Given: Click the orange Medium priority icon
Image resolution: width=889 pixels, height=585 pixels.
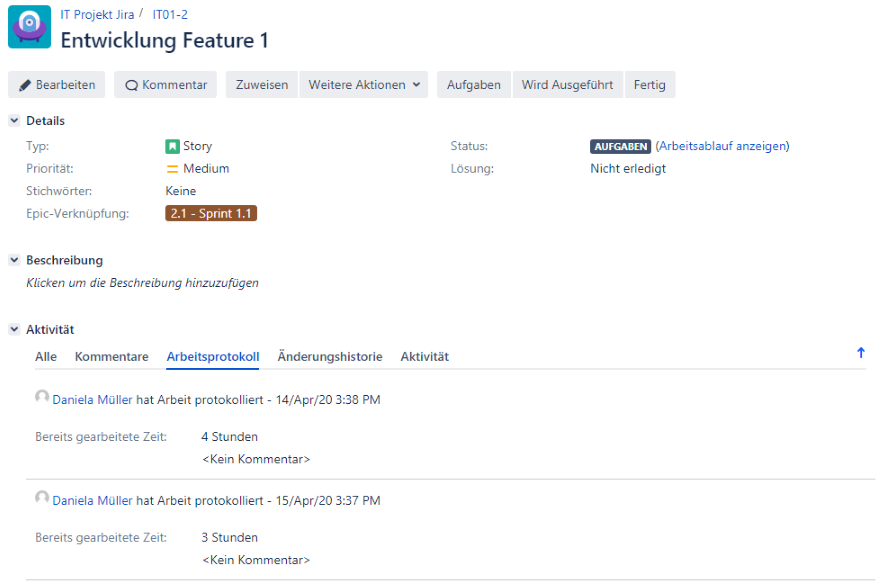Looking at the screenshot, I should click(172, 169).
